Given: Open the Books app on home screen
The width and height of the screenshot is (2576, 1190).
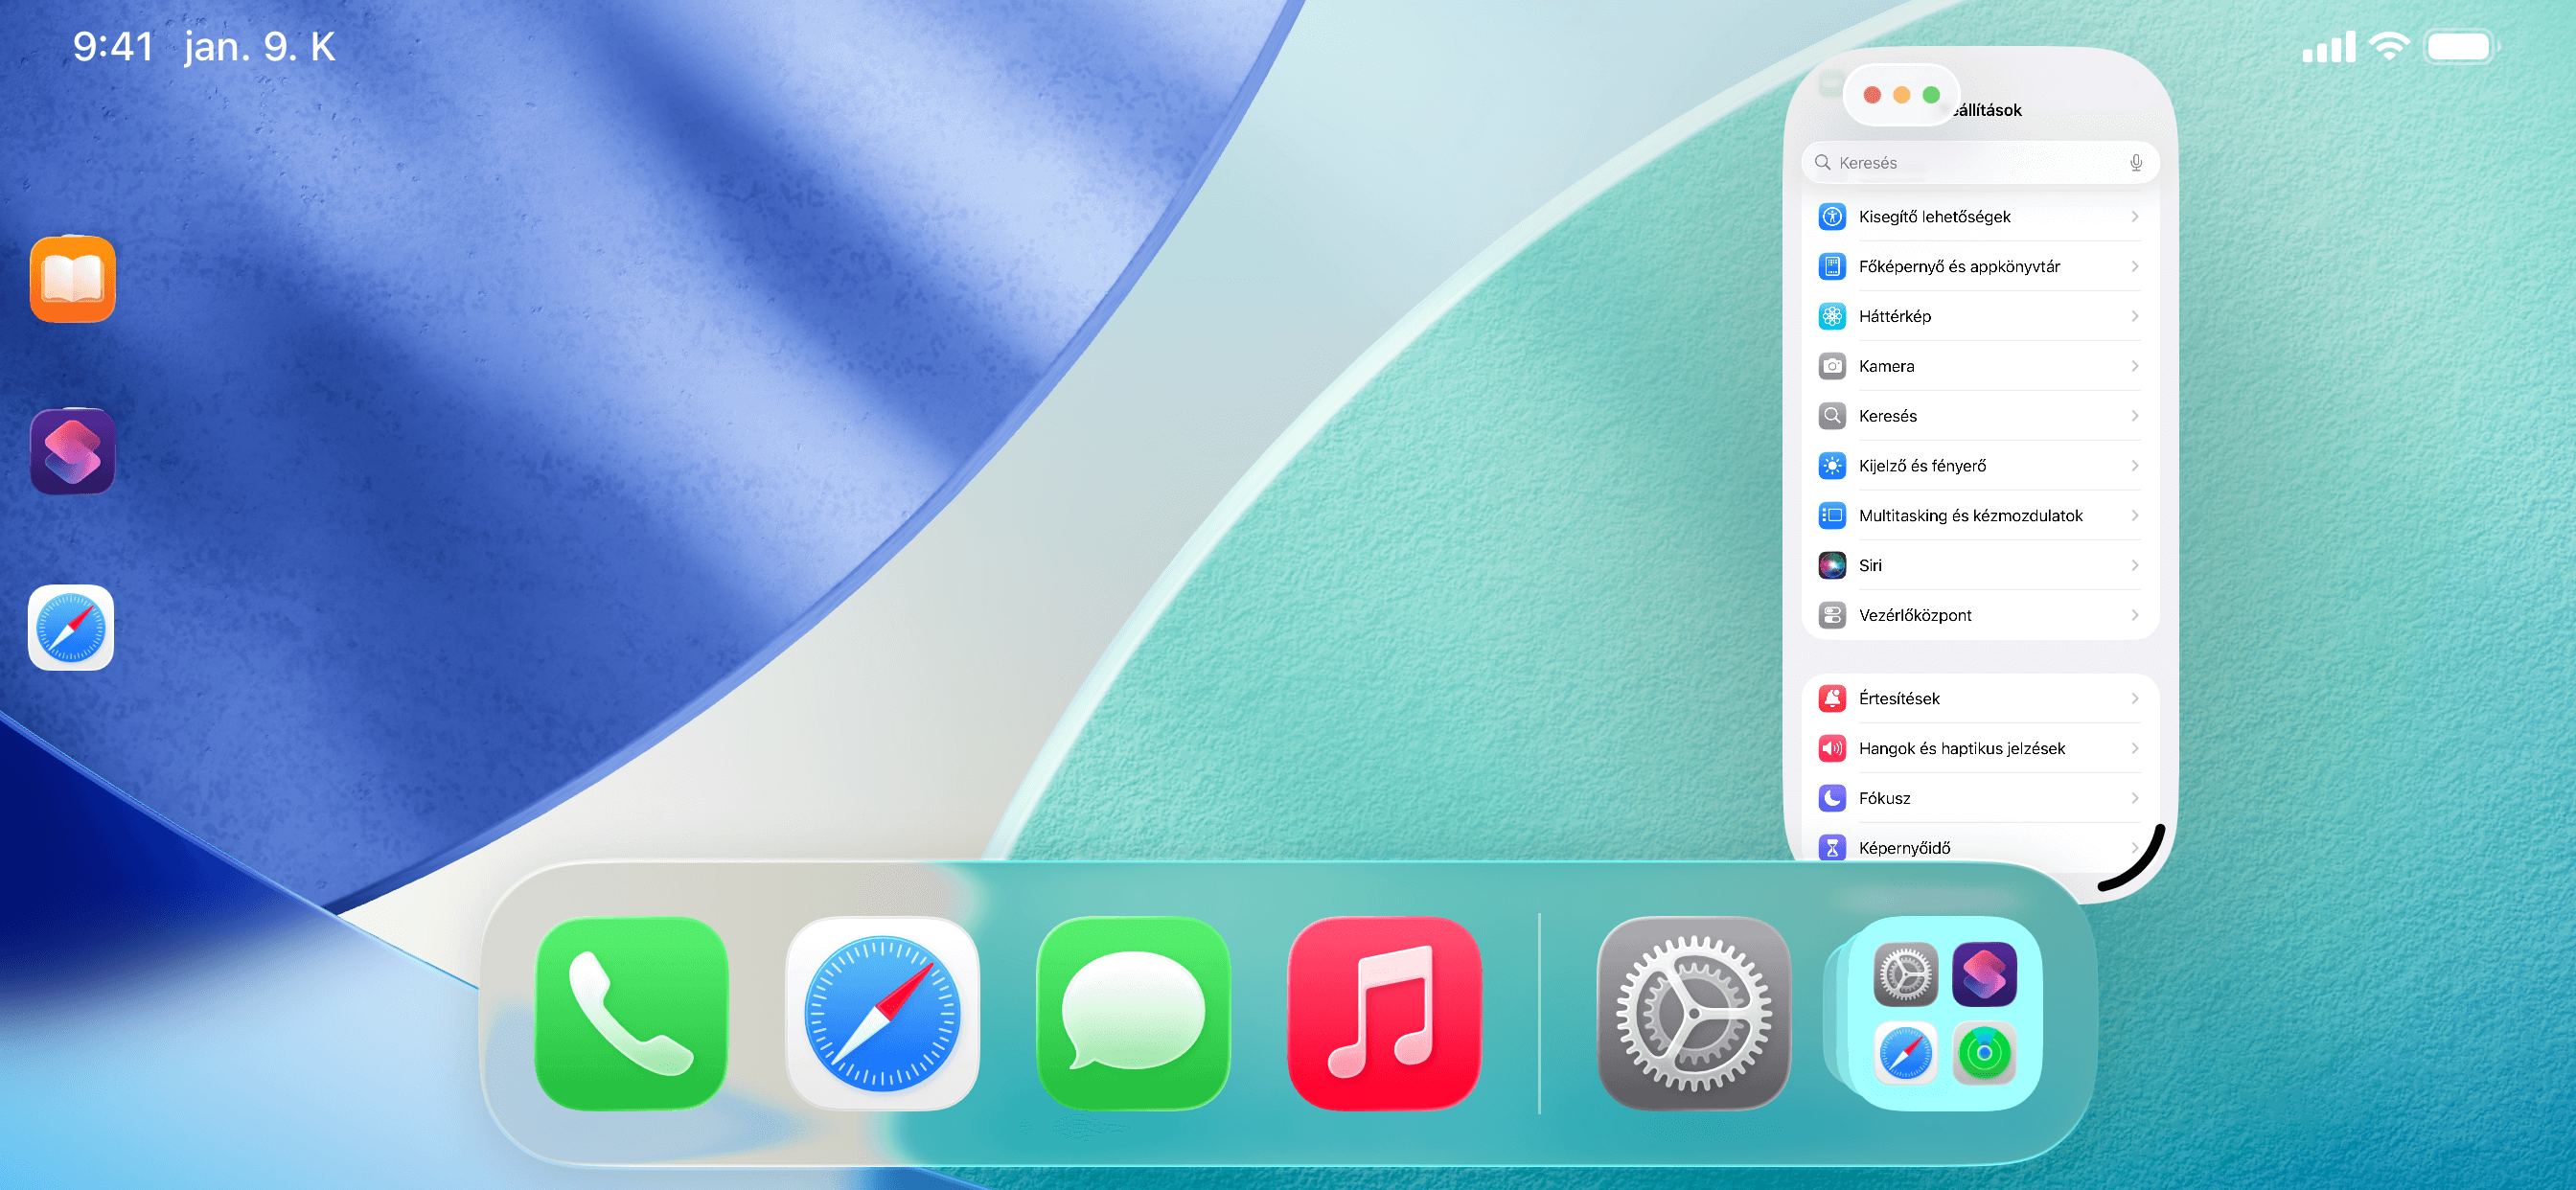Looking at the screenshot, I should tap(73, 279).
